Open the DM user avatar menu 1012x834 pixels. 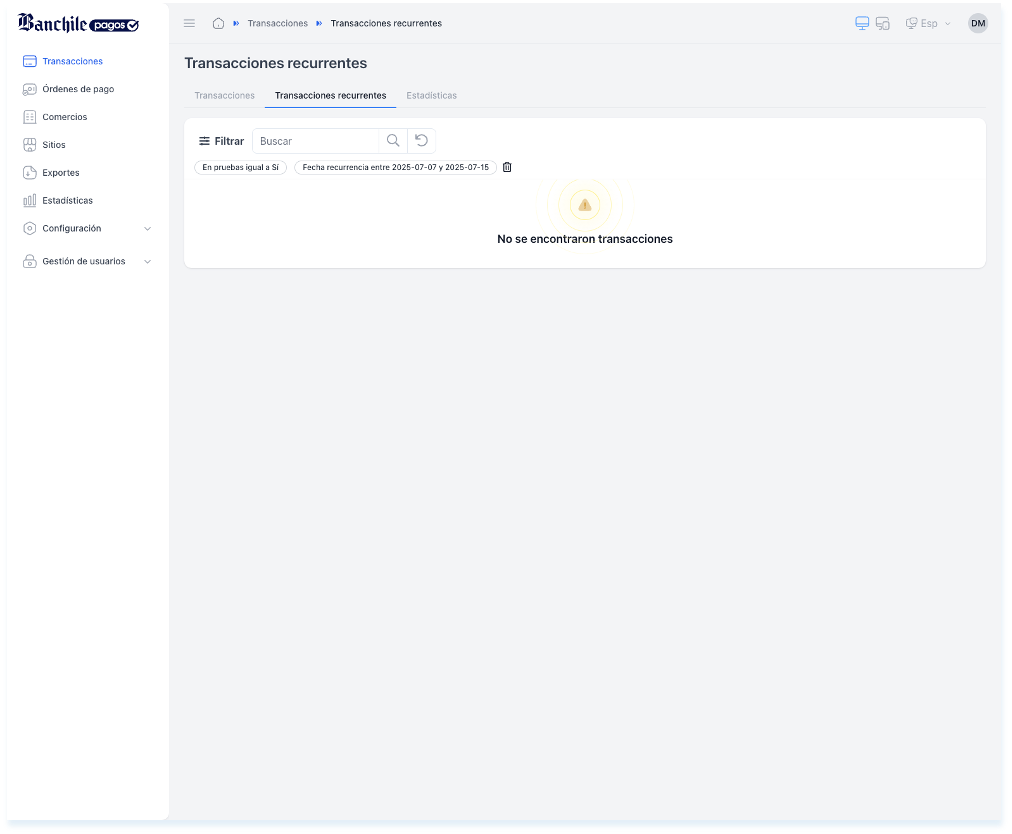point(978,23)
